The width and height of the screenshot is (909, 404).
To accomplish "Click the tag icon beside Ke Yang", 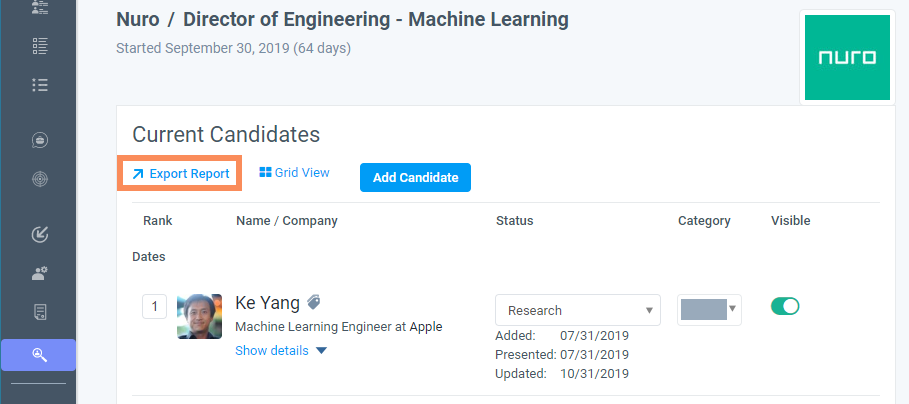I will (314, 302).
